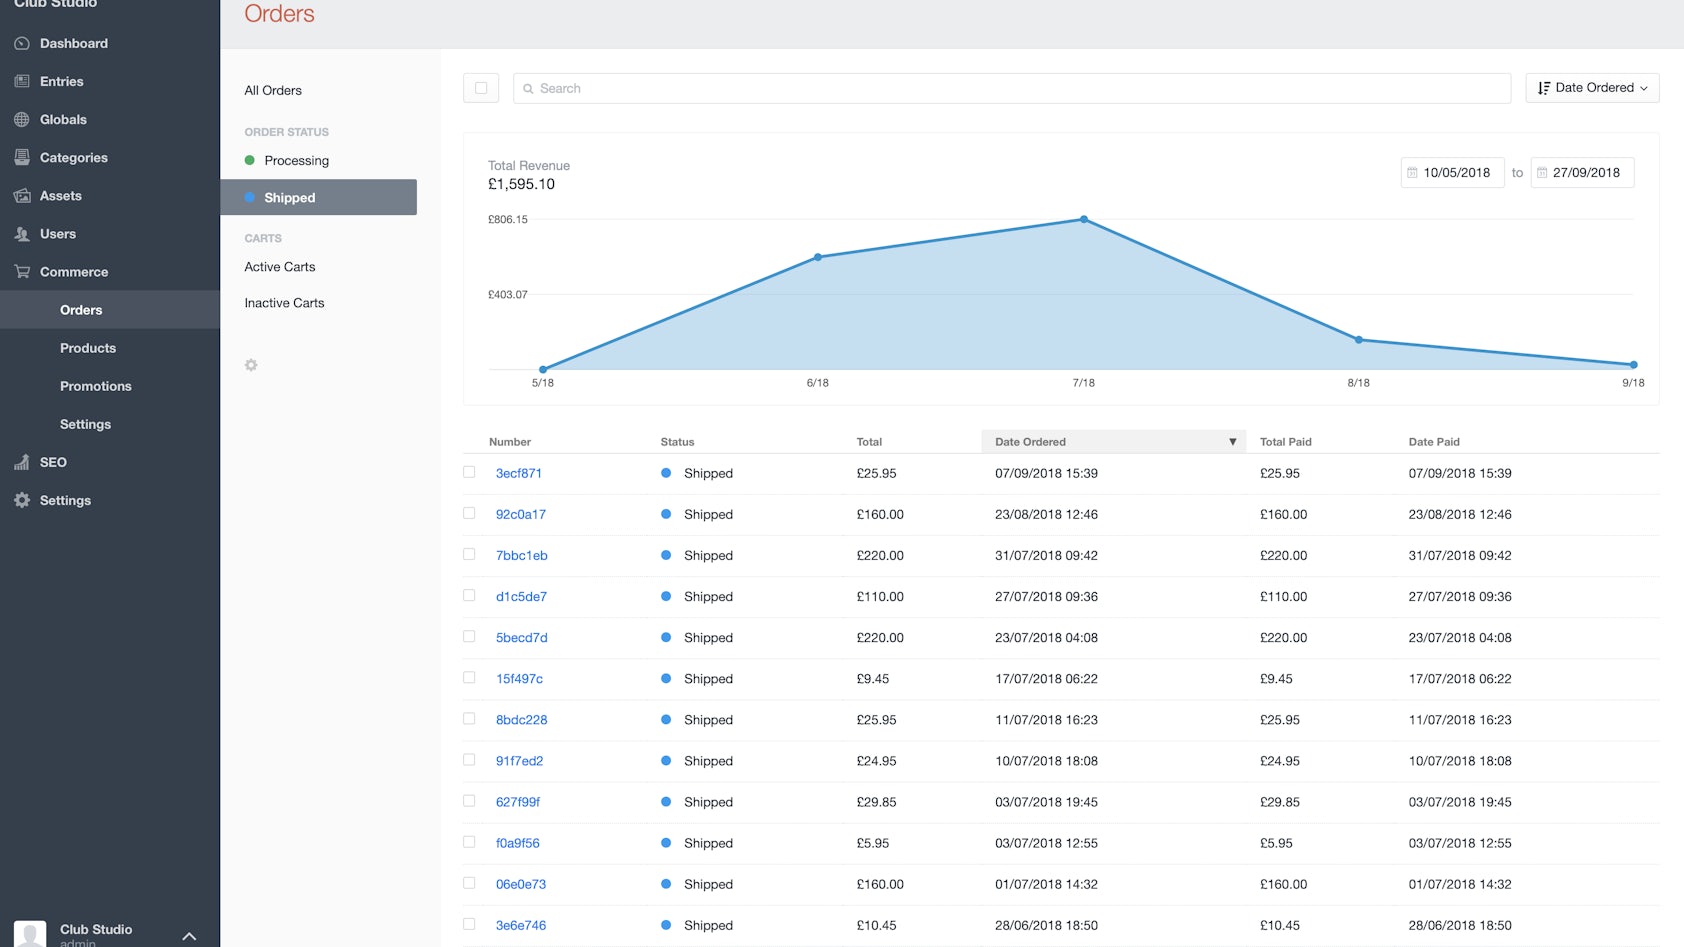The height and width of the screenshot is (947, 1684).
Task: Click the Users people icon
Action: pyautogui.click(x=22, y=234)
